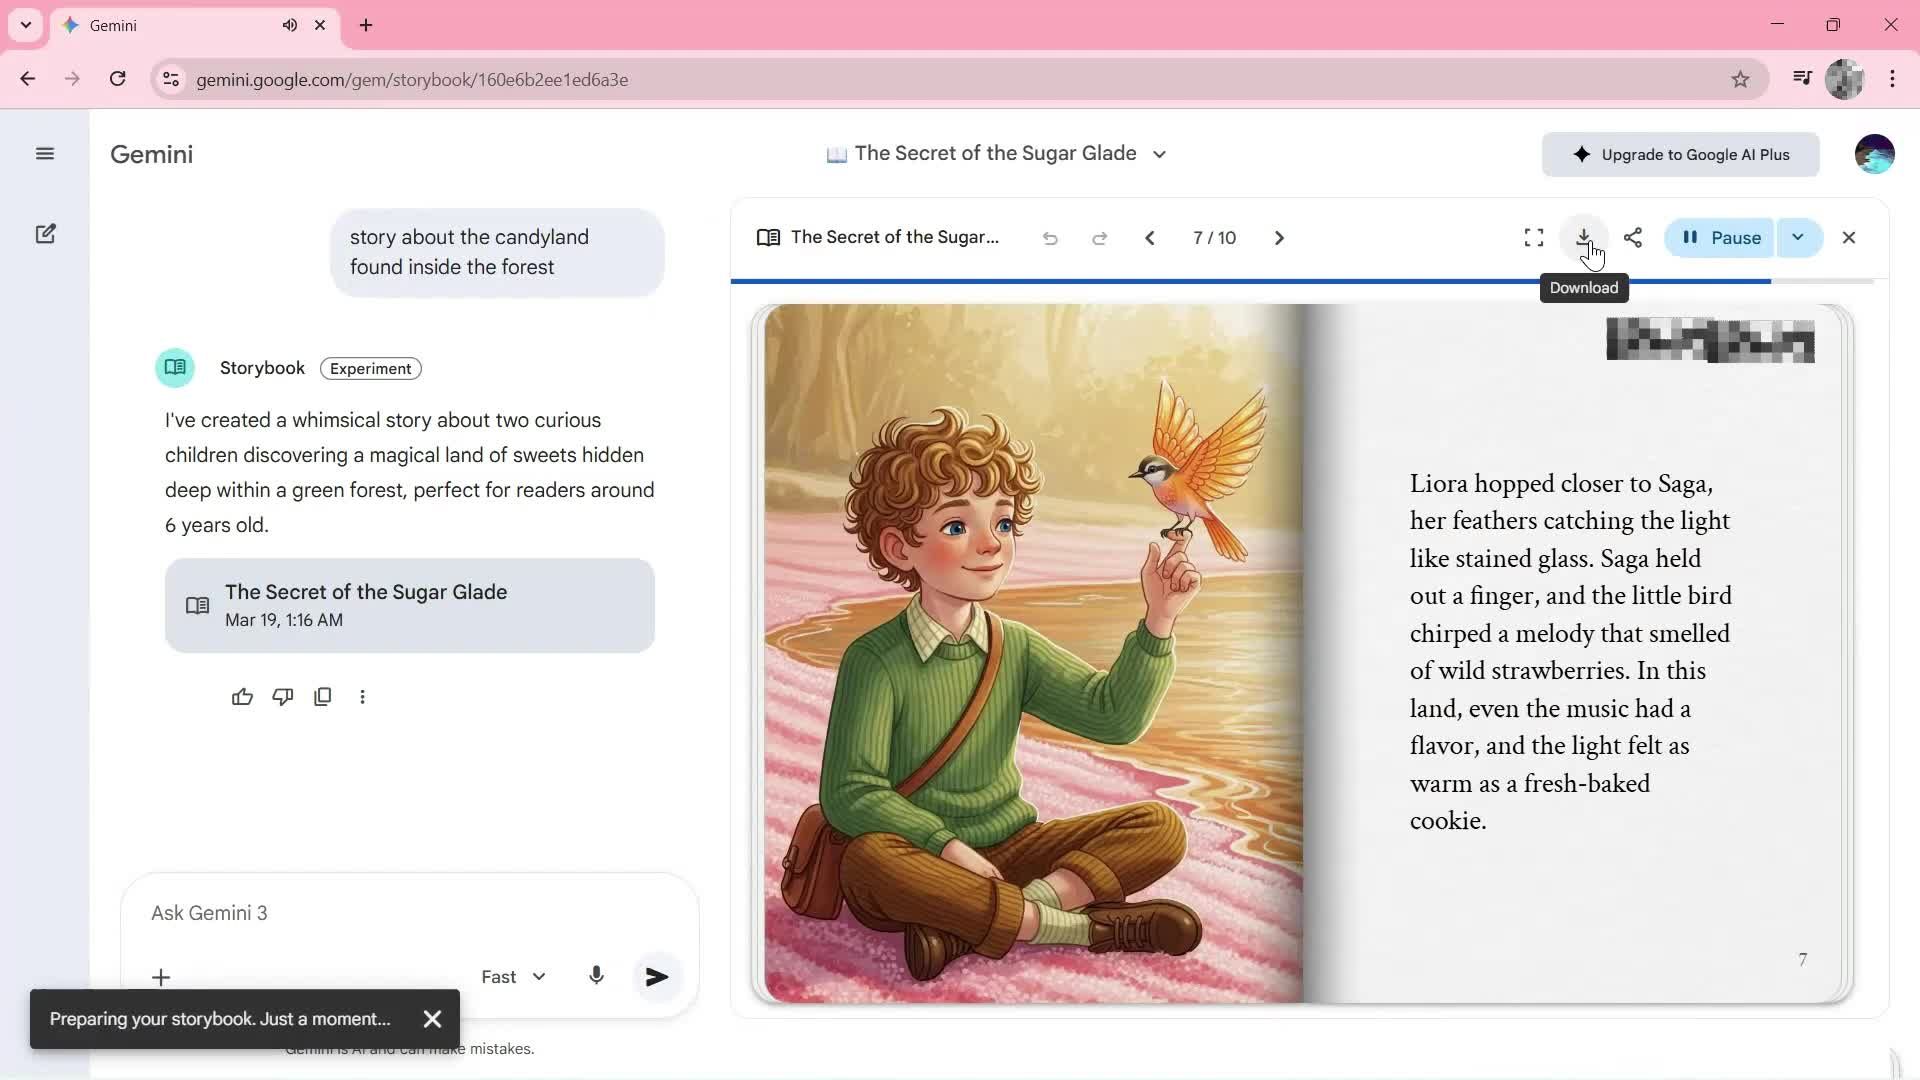This screenshot has height=1080, width=1920.
Task: Enter fullscreen storybook view
Action: point(1533,237)
